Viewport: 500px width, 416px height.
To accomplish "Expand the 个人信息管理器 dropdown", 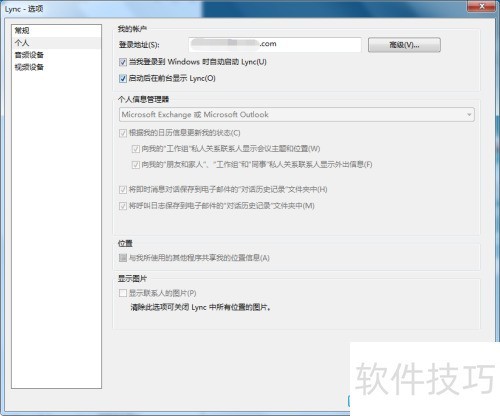I will [297, 115].
